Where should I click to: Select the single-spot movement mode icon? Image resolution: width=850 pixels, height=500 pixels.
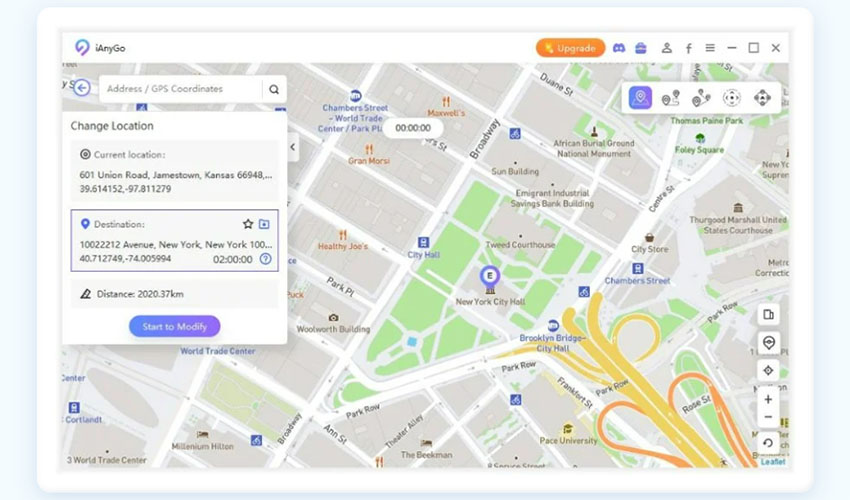click(671, 98)
